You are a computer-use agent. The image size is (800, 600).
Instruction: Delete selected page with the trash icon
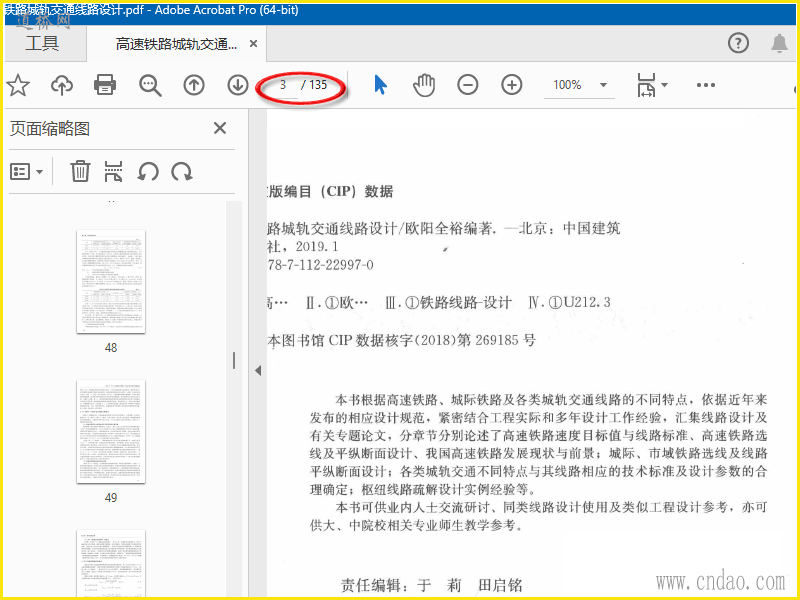tap(80, 171)
